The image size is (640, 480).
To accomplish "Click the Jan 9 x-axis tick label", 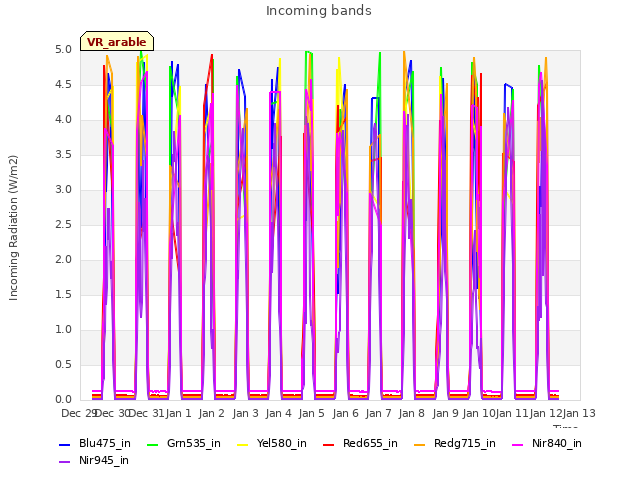I will (445, 413).
